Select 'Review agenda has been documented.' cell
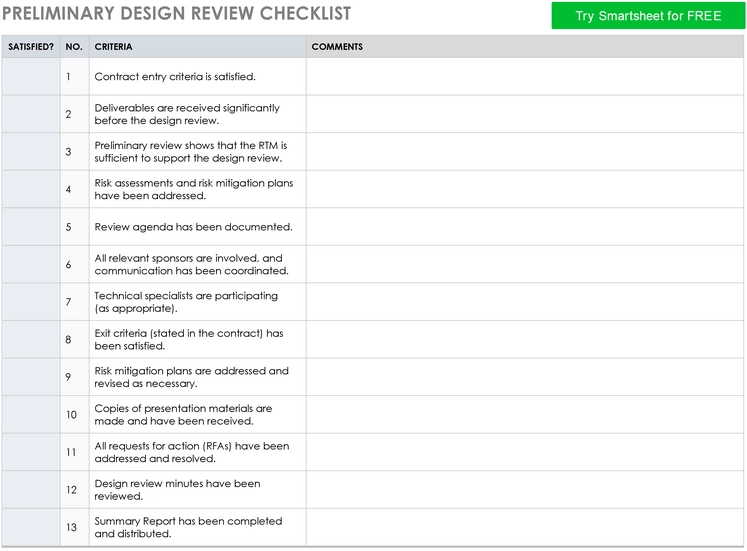This screenshot has width=747, height=551. [x=197, y=227]
